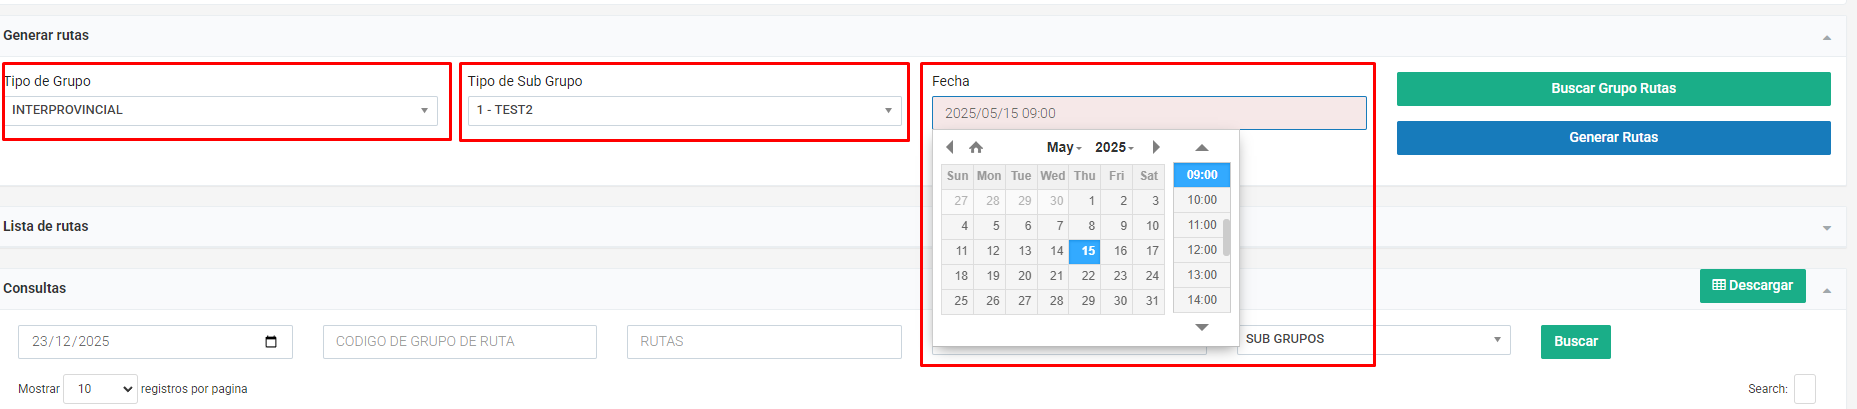Screen dimensions: 1857x409
Task: Expand the Lista de rutas panel
Action: [x=1826, y=228]
